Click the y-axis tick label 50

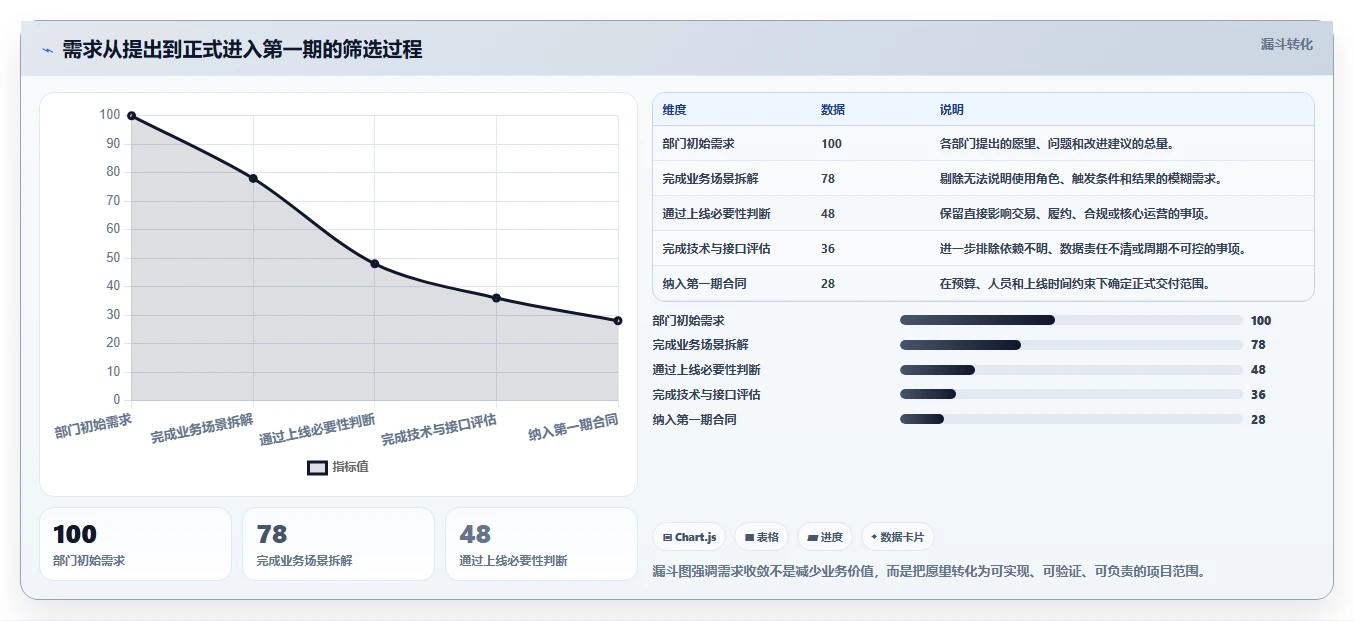click(113, 258)
